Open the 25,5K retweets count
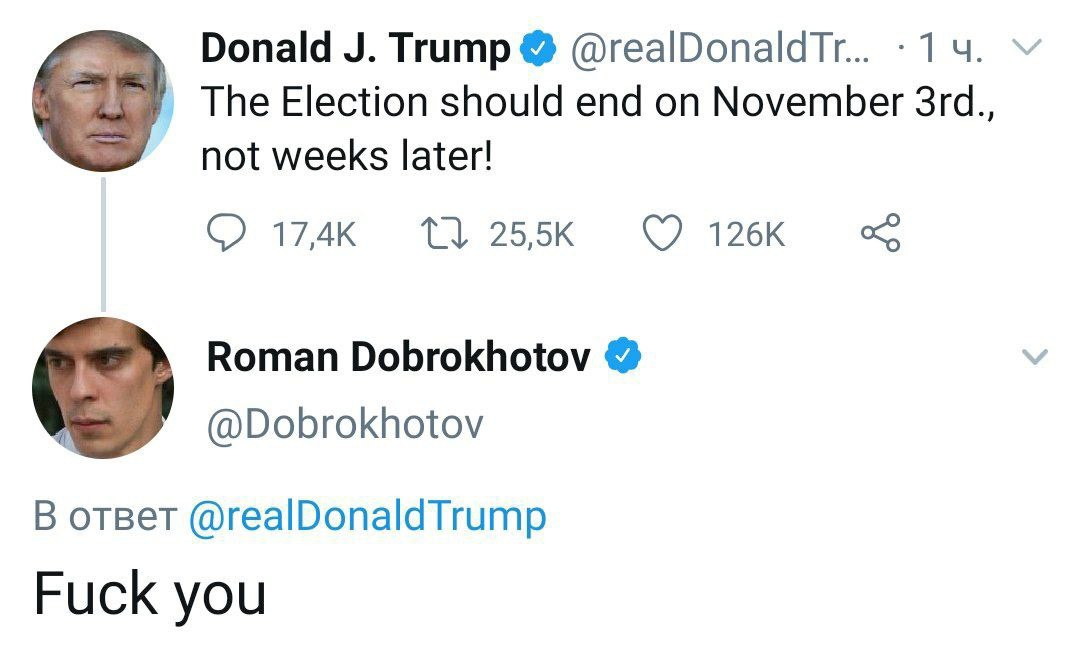The image size is (1080, 649). 531,234
